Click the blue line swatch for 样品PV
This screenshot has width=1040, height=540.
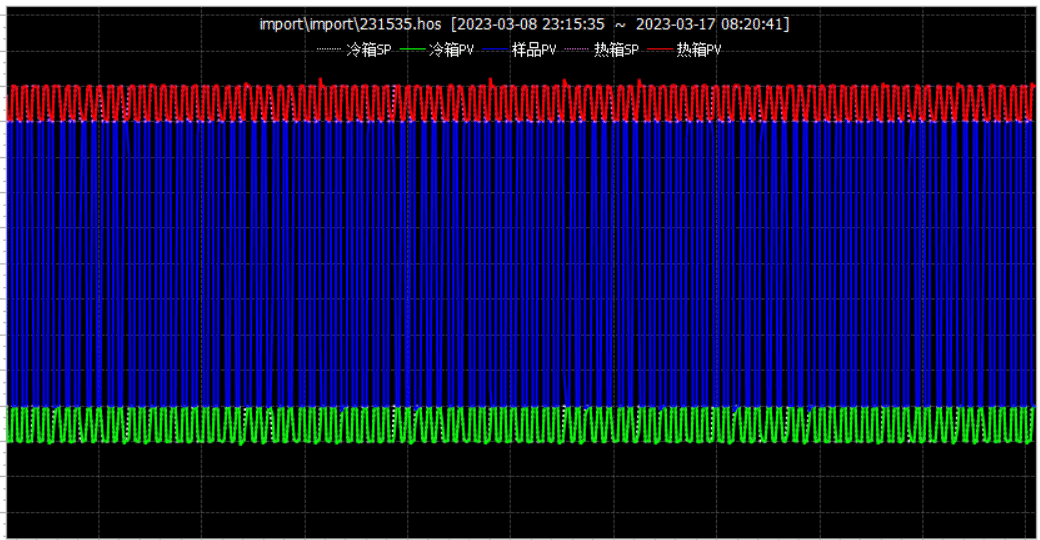[x=495, y=50]
